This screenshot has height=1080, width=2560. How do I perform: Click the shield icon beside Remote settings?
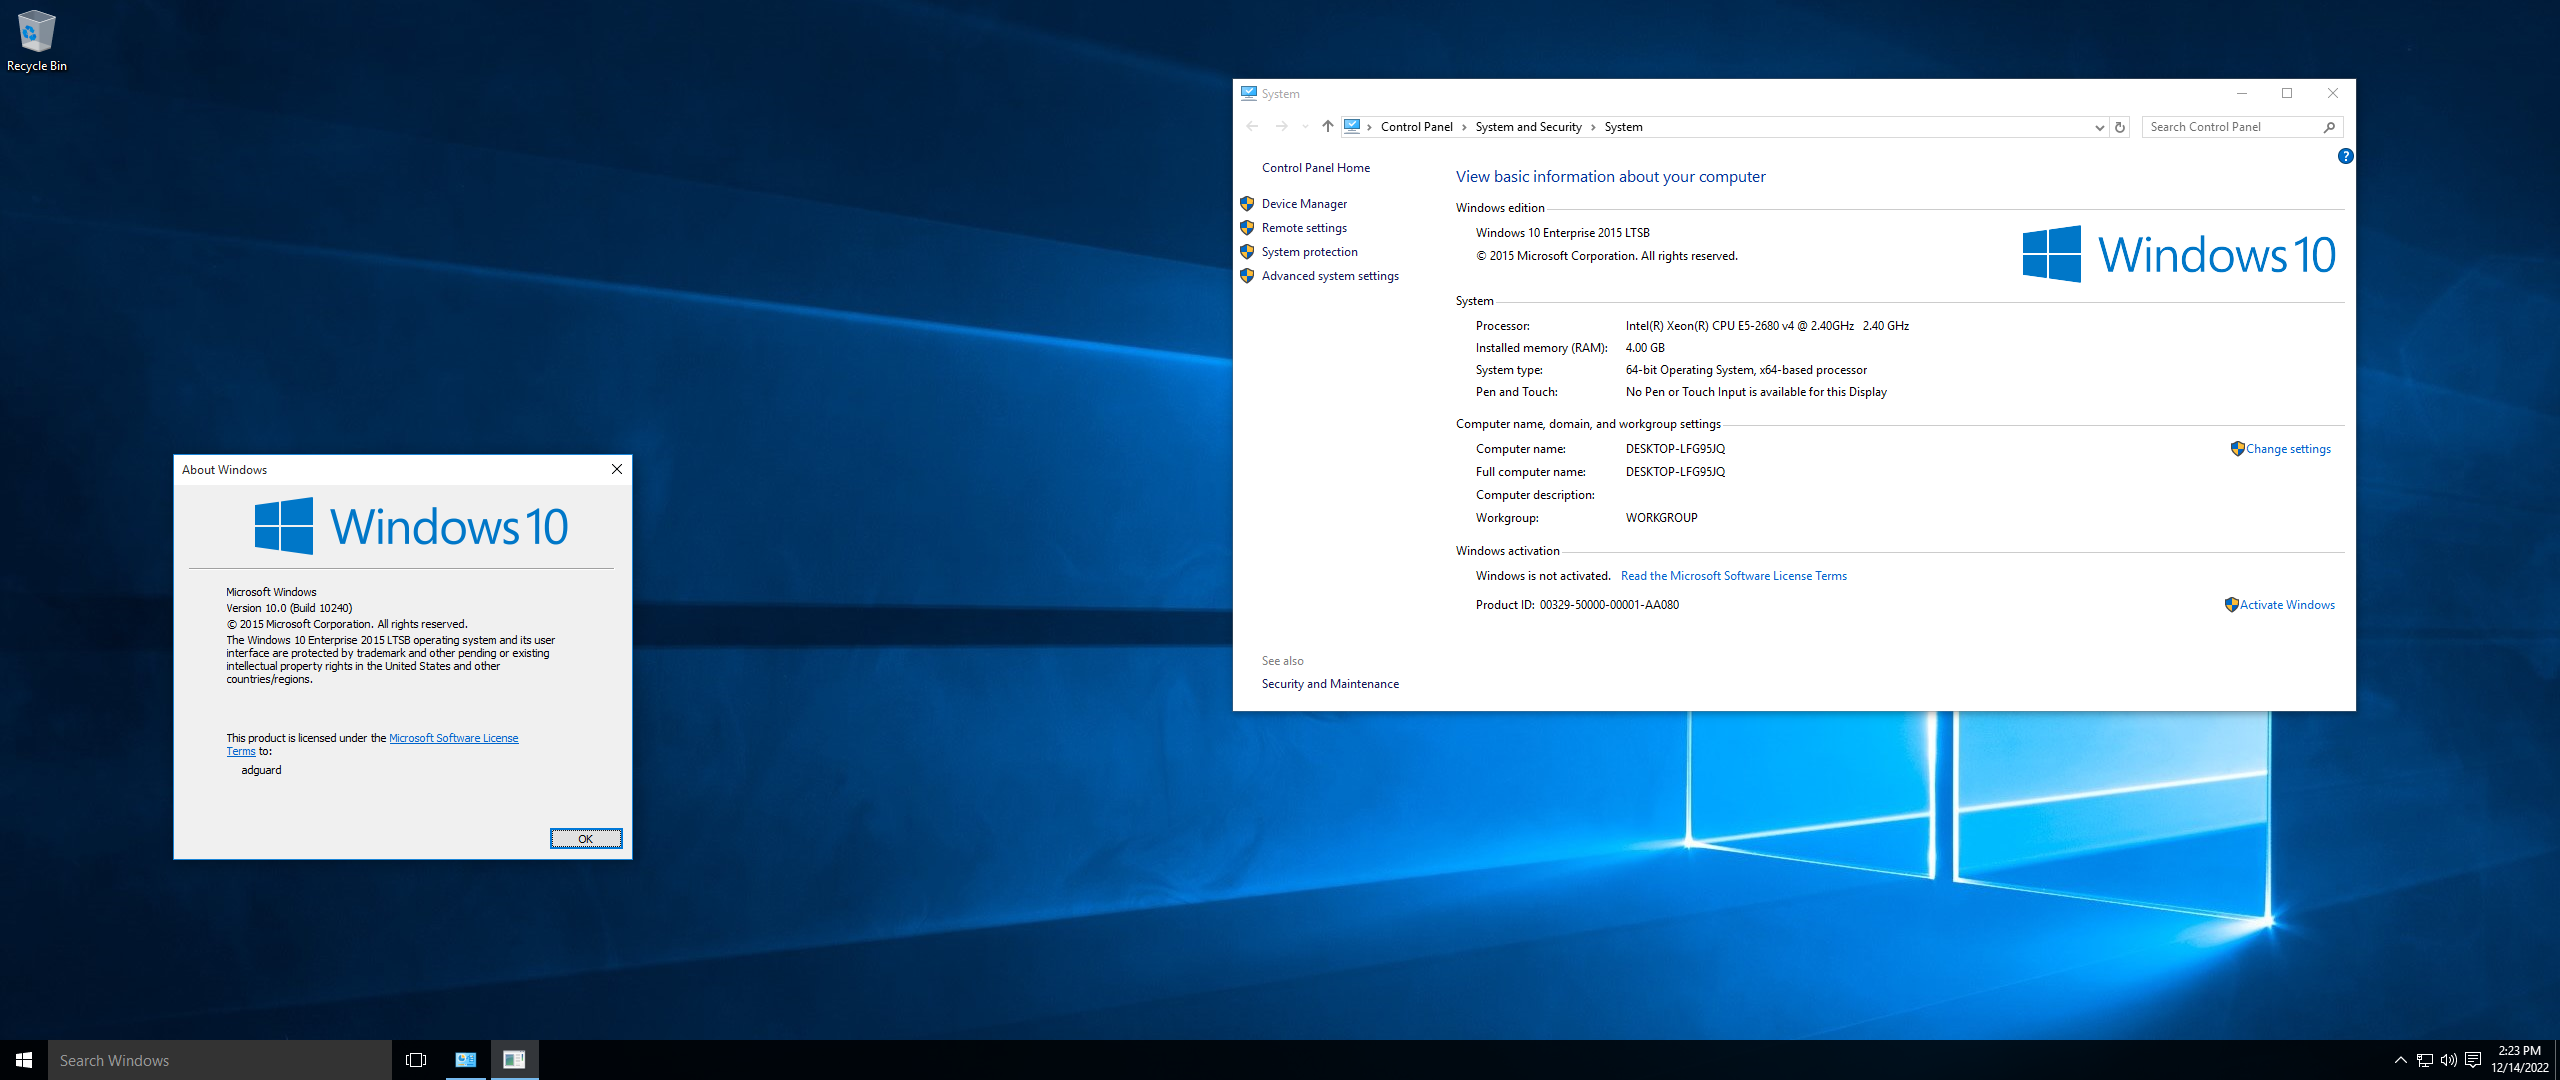point(1247,227)
